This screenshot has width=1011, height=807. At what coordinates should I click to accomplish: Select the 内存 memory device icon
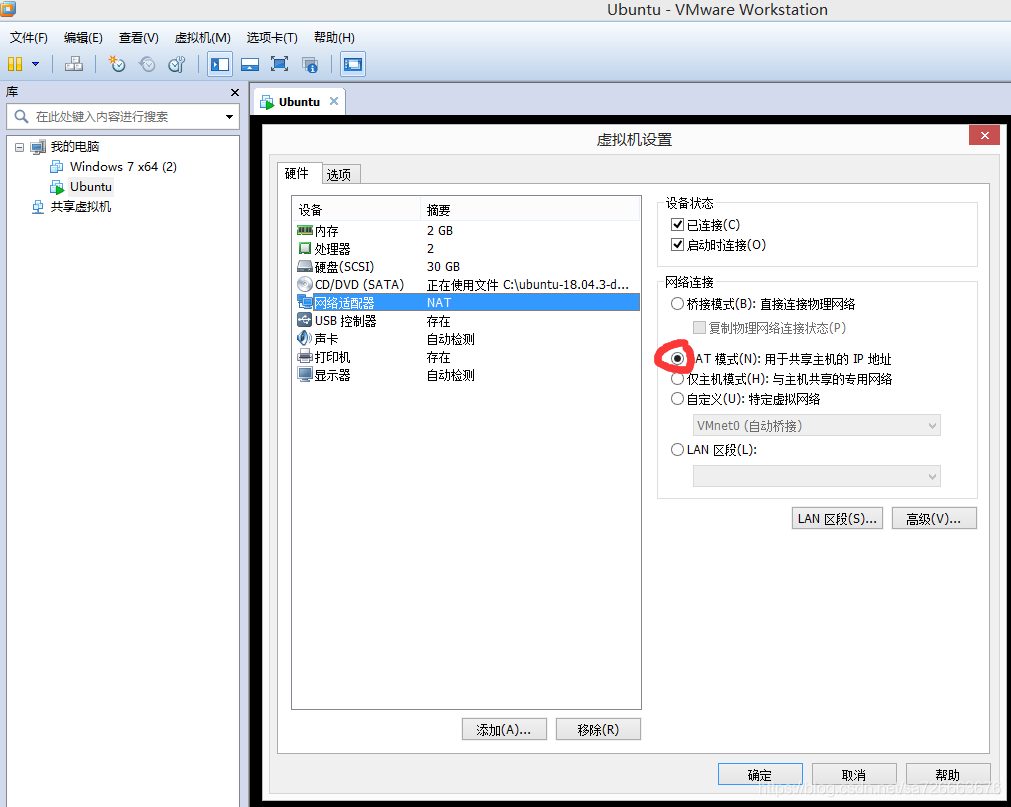tap(304, 230)
